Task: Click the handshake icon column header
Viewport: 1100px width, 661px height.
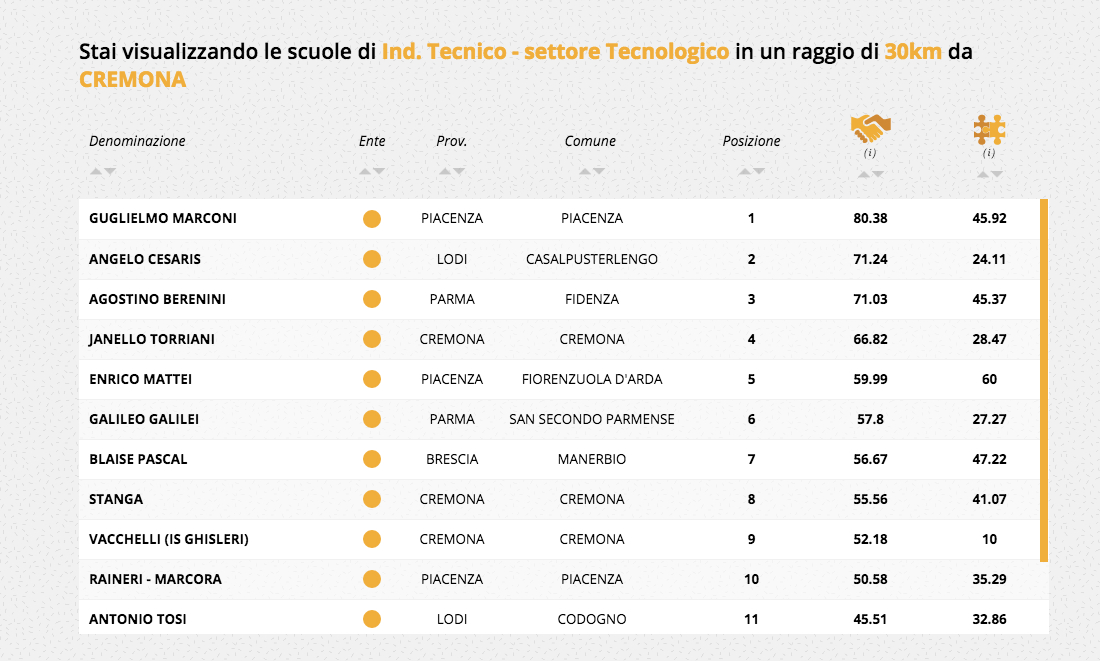Action: click(870, 128)
